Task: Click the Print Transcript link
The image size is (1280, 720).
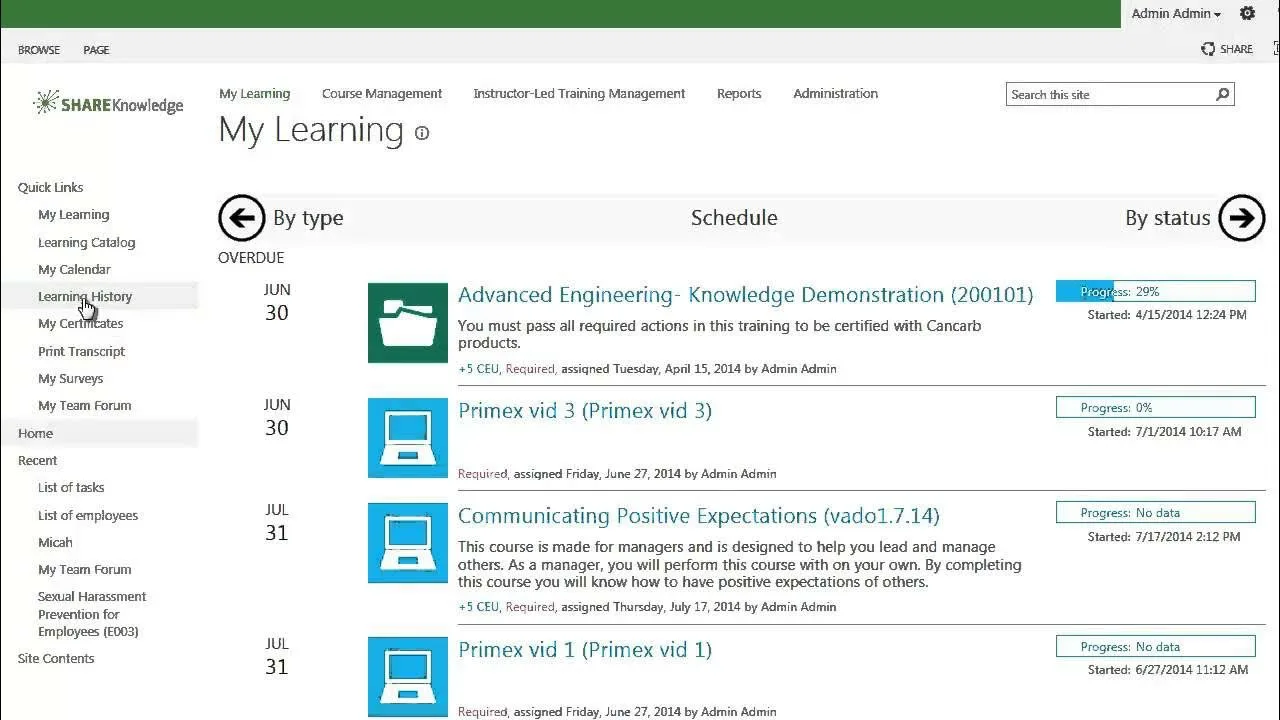Action: (x=81, y=351)
